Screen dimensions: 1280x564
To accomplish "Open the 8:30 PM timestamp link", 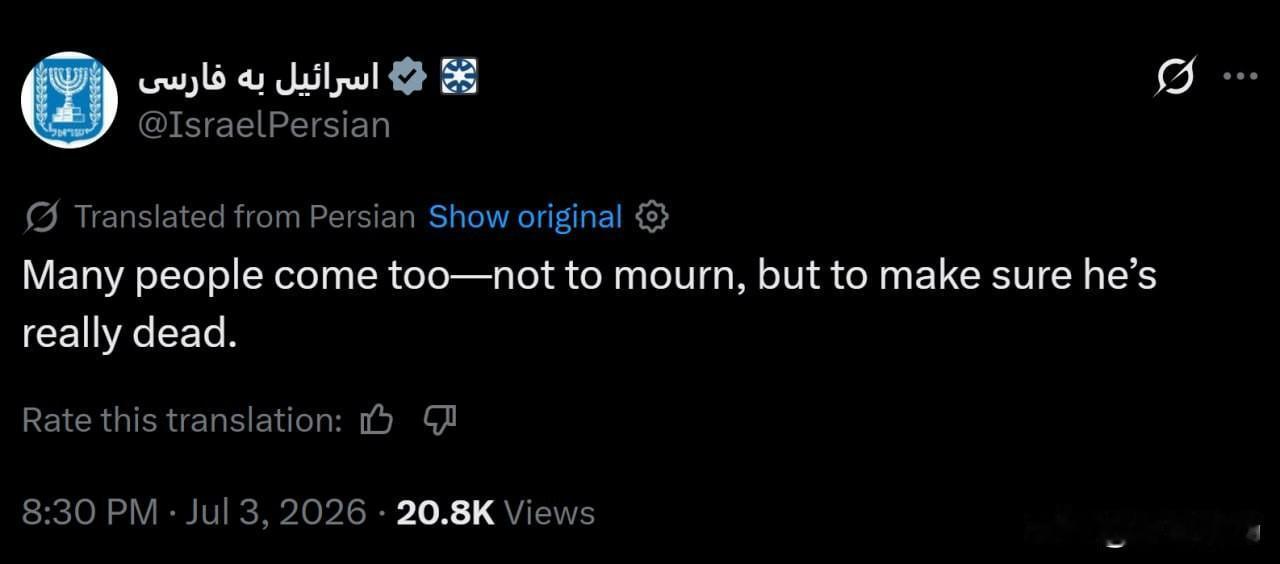I will pyautogui.click(x=90, y=512).
